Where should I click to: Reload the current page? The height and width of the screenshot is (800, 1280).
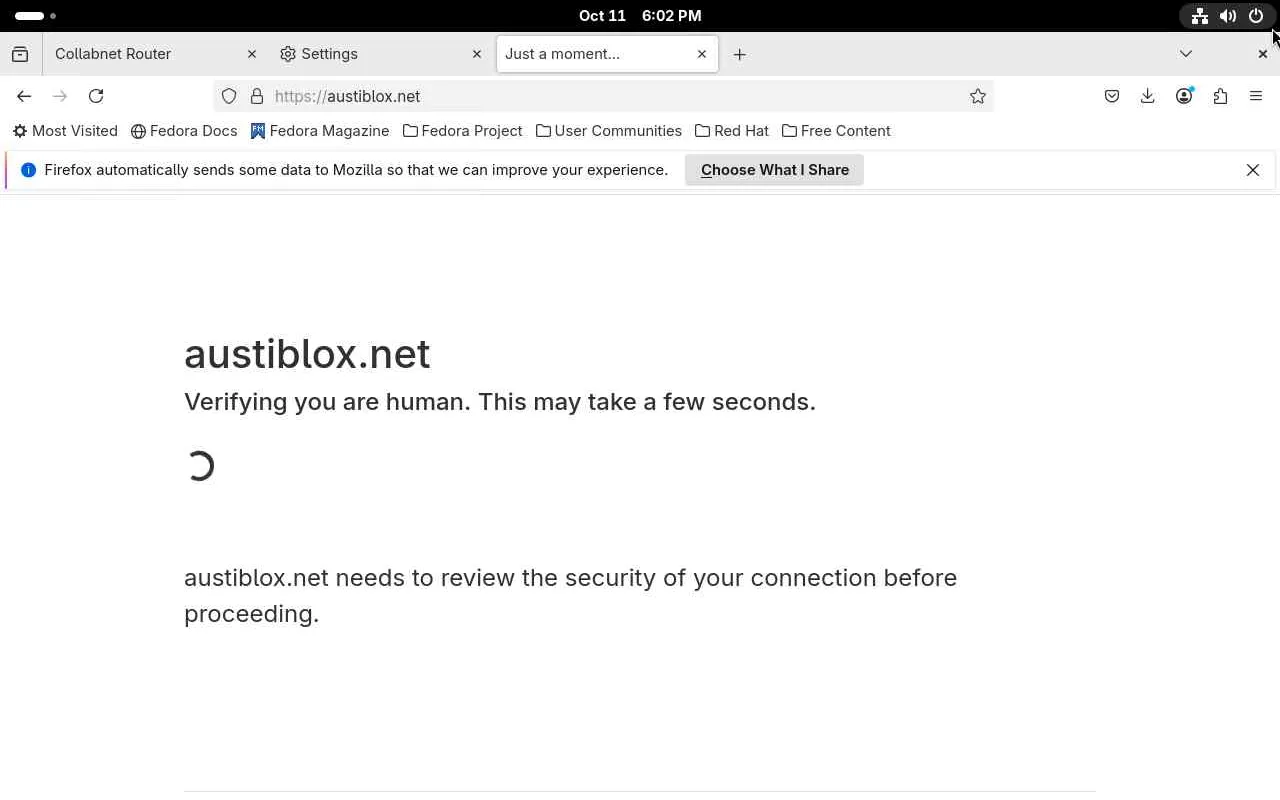tap(96, 96)
